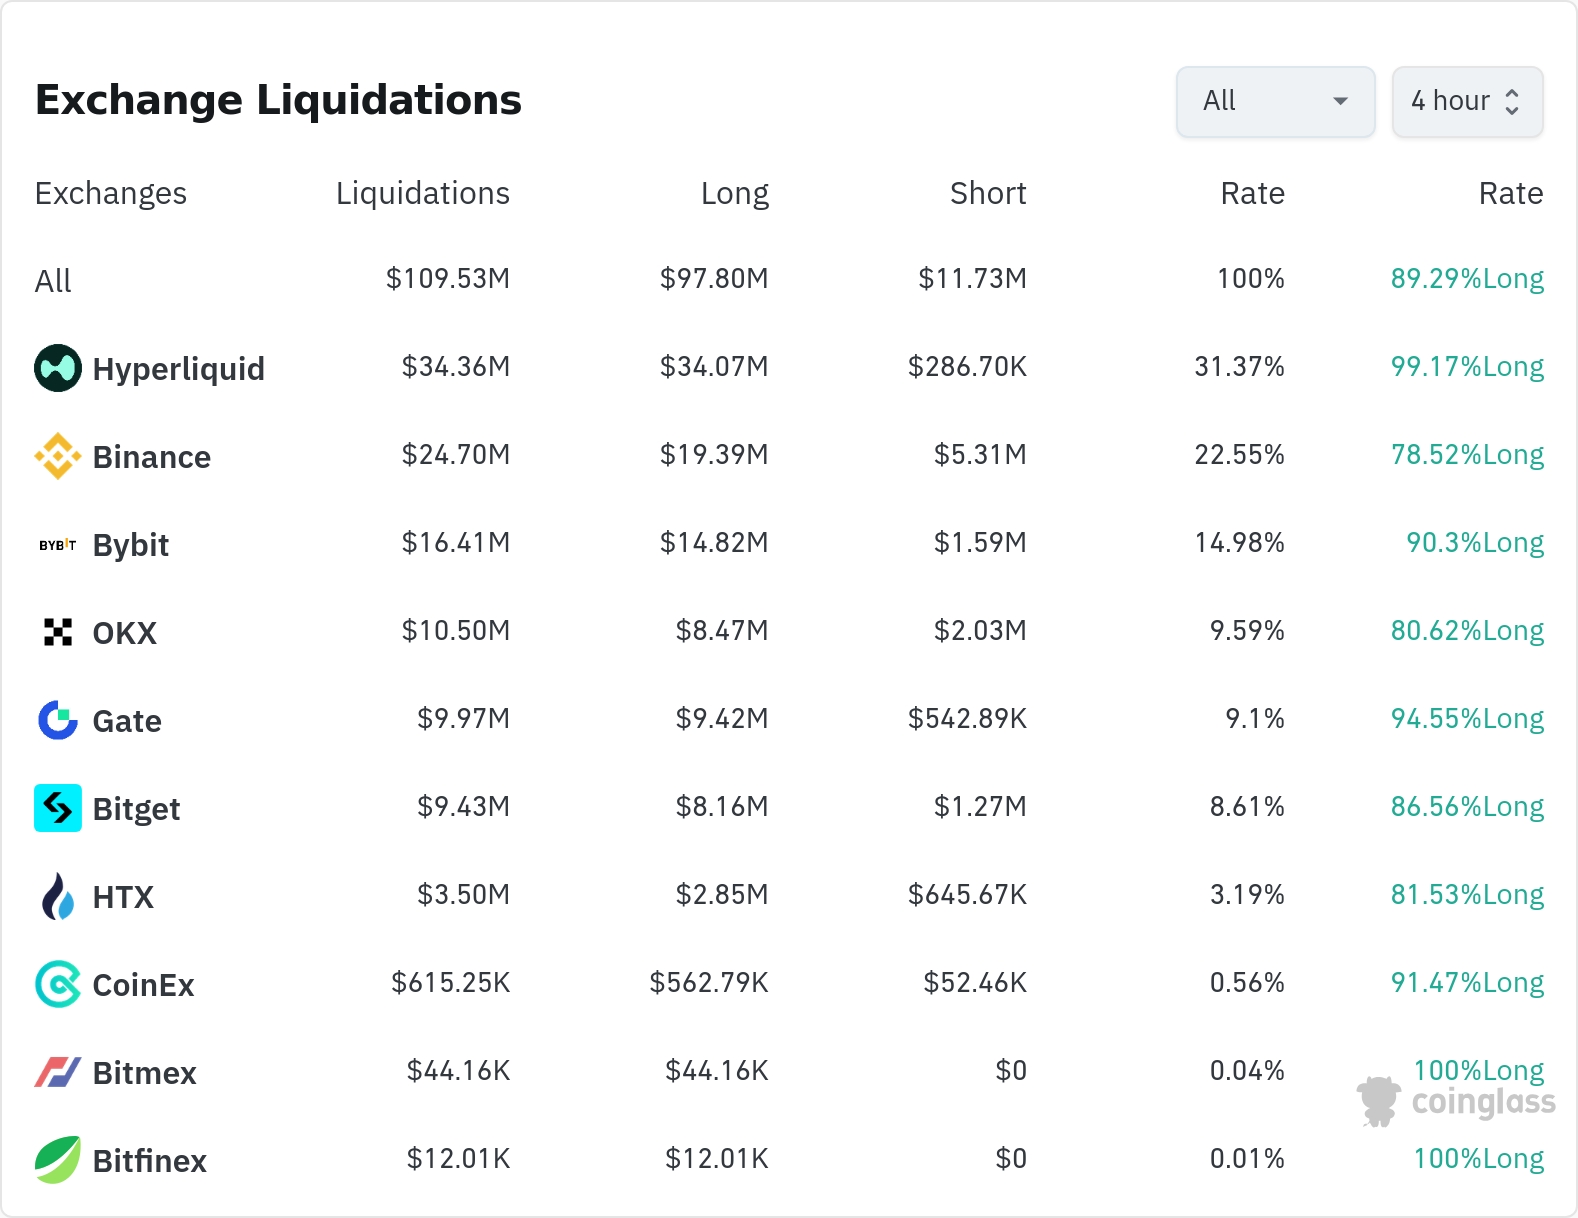Viewport: 1578px width, 1218px height.
Task: Click the Liquidations column header
Action: [422, 193]
